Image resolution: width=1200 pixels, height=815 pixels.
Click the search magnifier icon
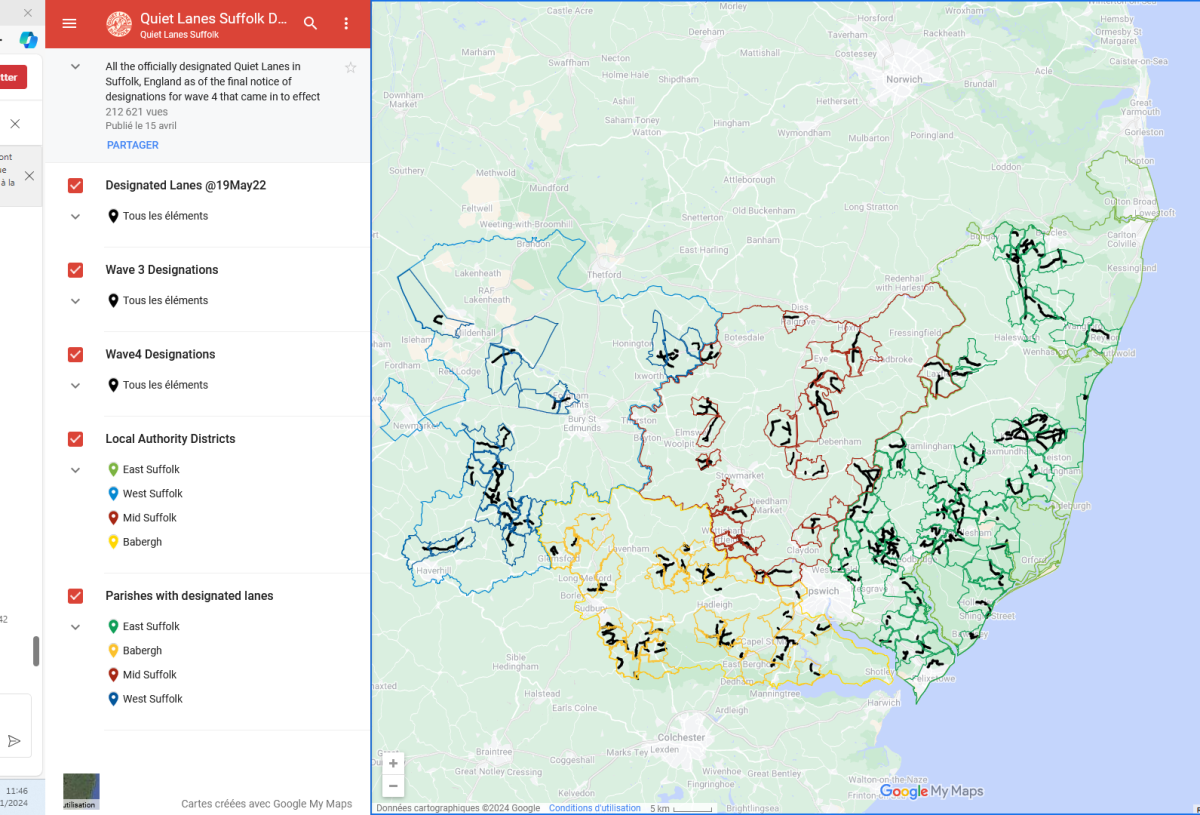point(311,23)
